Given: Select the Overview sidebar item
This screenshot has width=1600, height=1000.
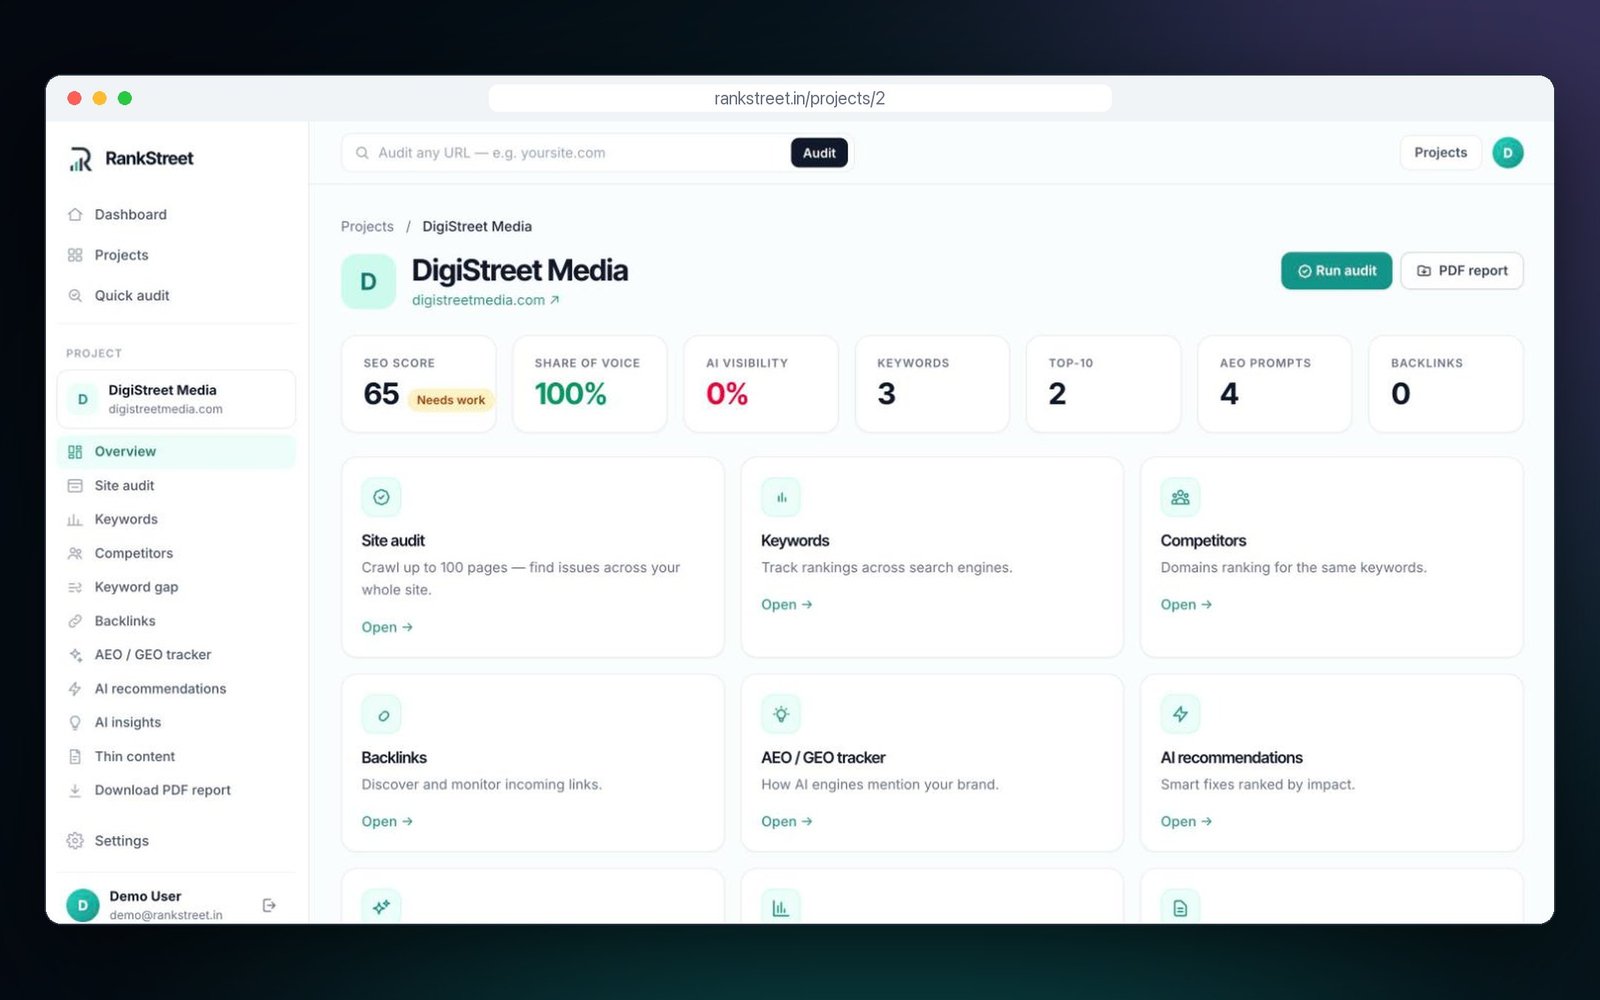Looking at the screenshot, I should (176, 452).
